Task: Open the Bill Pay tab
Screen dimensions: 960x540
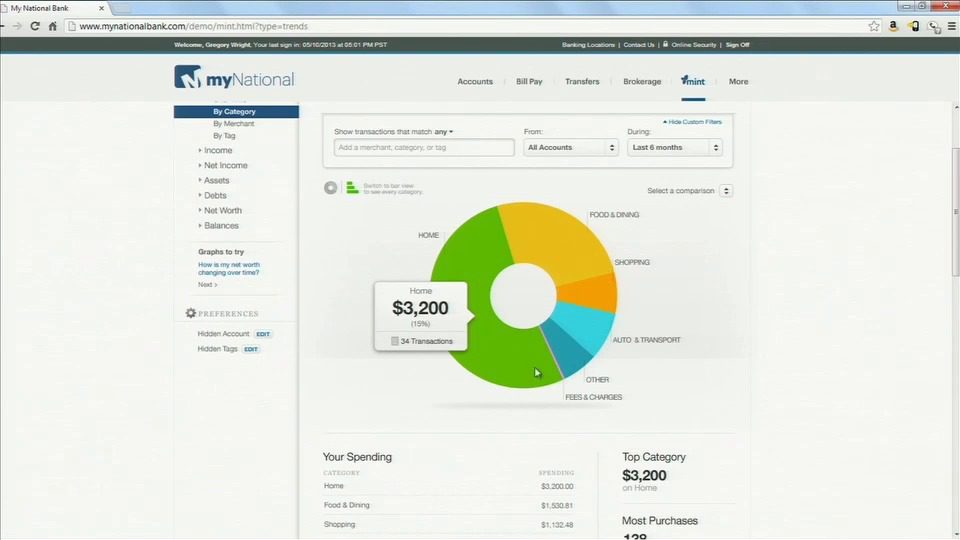Action: click(x=529, y=81)
